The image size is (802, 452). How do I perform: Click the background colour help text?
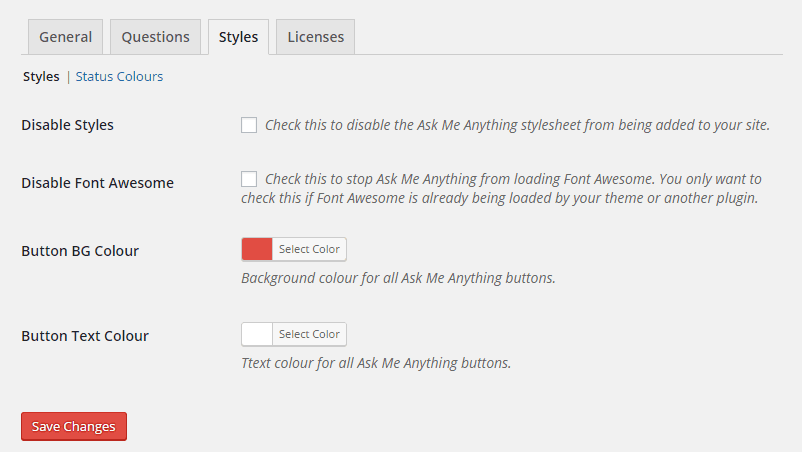(x=398, y=278)
